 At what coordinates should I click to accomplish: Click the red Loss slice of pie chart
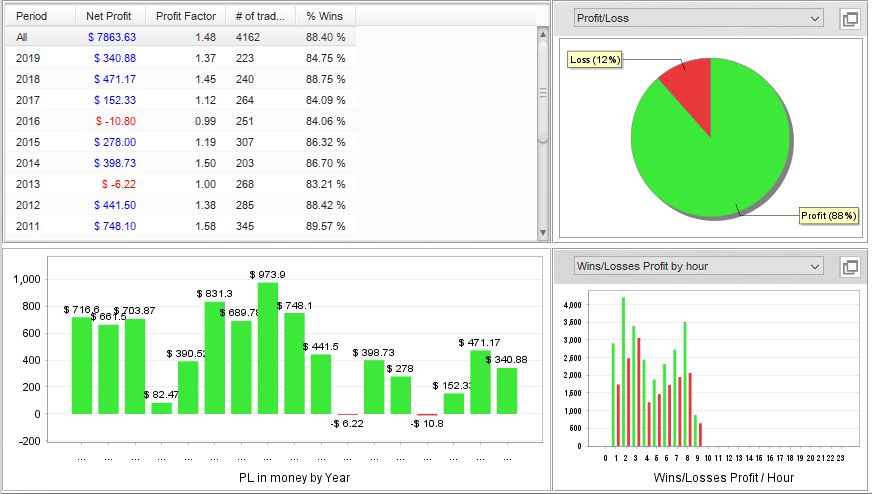coord(694,89)
